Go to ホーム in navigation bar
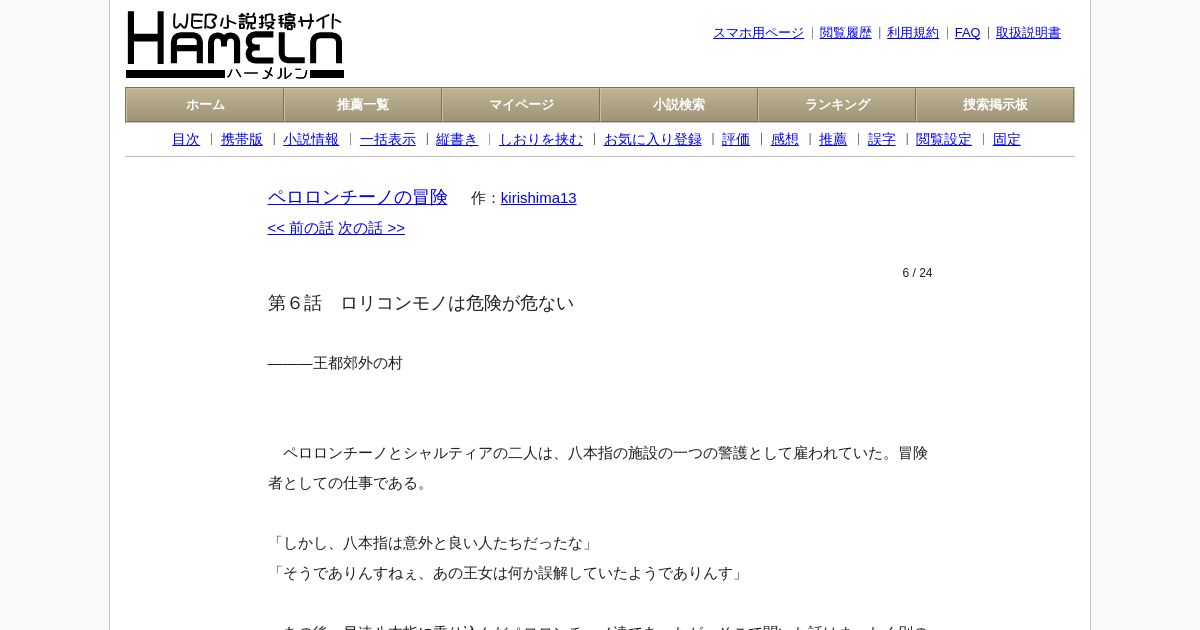 click(205, 105)
